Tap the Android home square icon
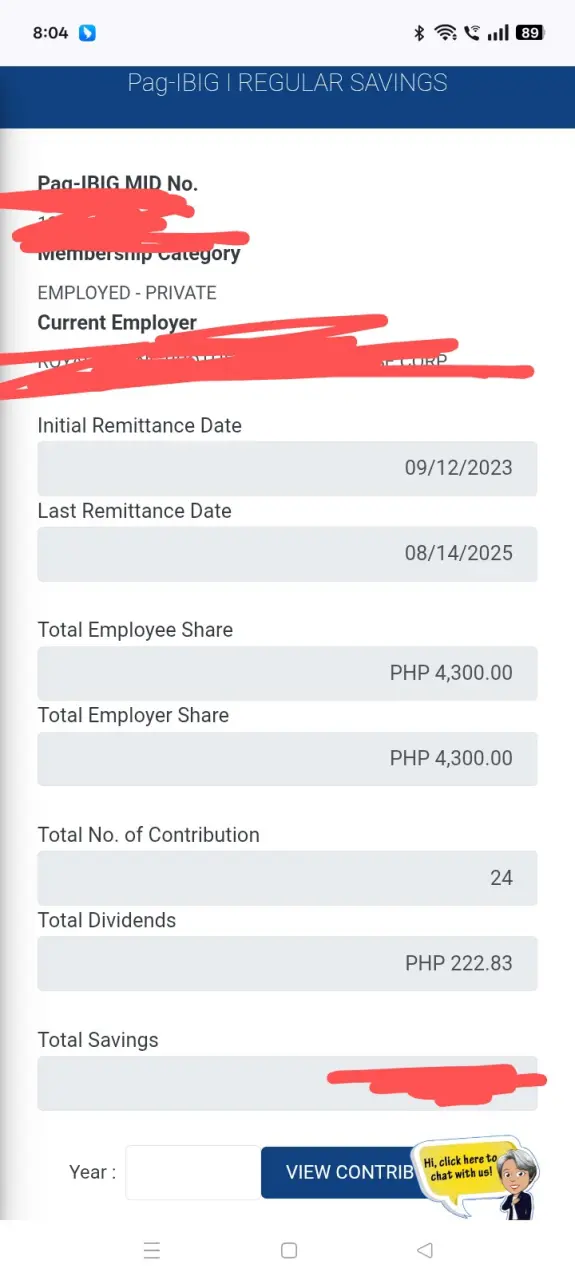 [288, 1250]
